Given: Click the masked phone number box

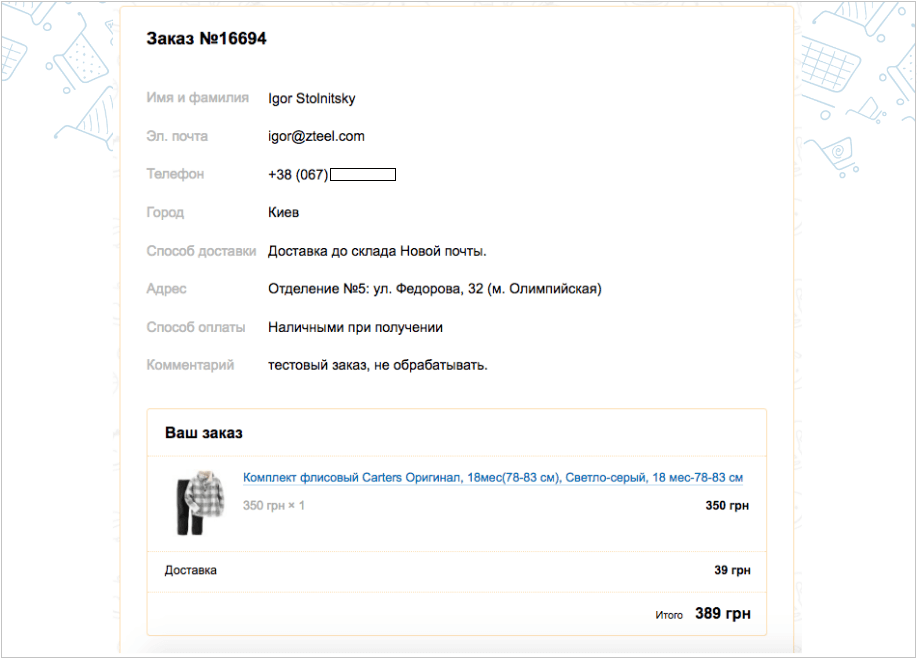Looking at the screenshot, I should coord(363,175).
